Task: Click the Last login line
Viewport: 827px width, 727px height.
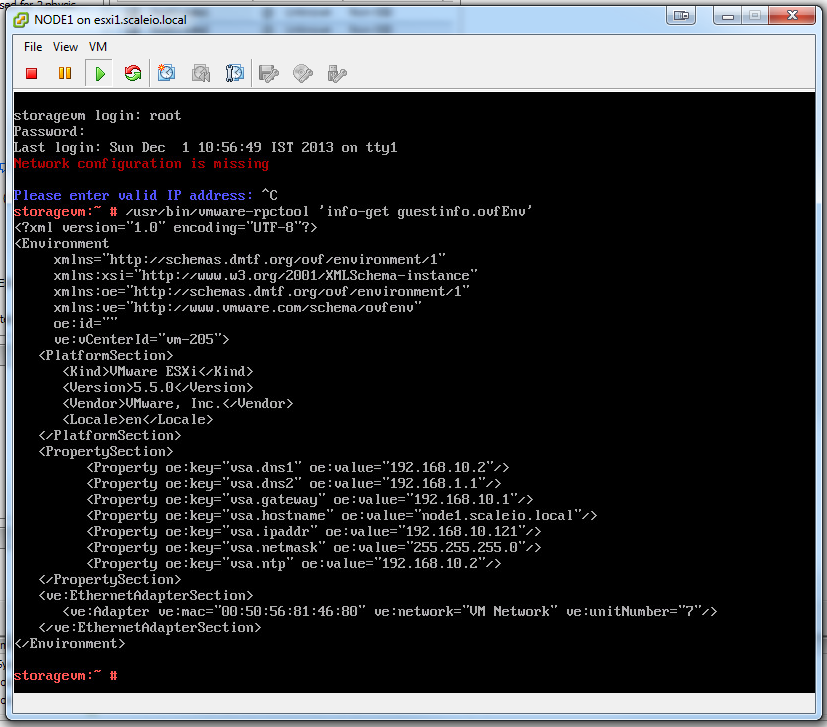Action: pyautogui.click(x=206, y=148)
